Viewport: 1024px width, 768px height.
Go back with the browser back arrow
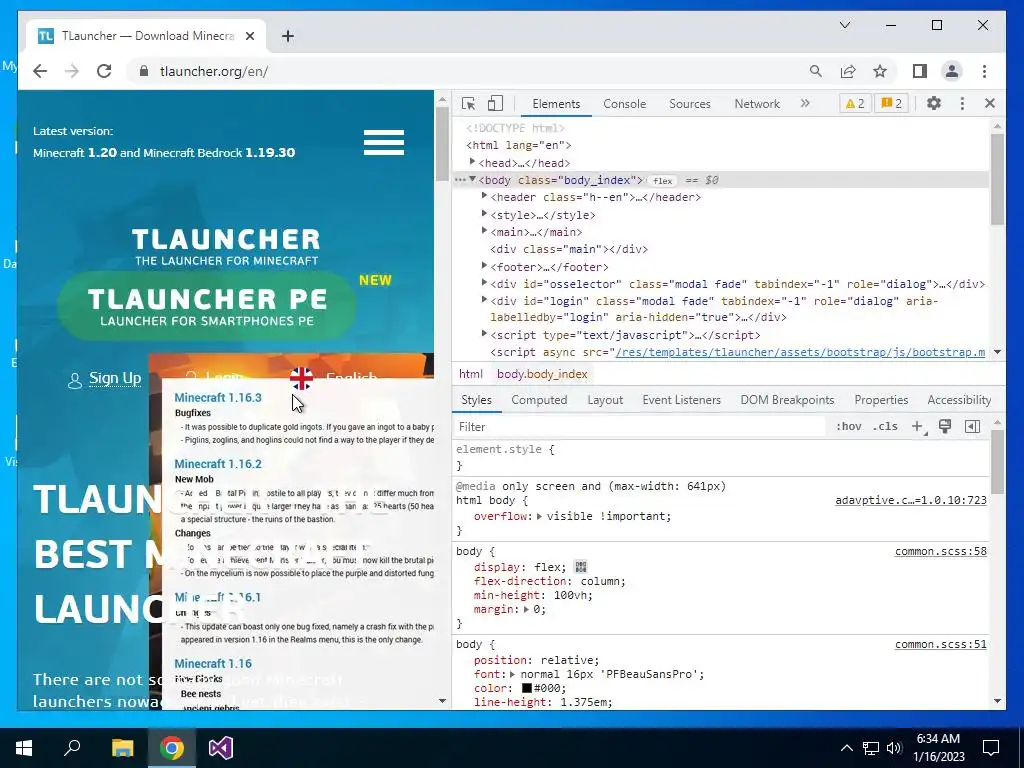tap(40, 71)
